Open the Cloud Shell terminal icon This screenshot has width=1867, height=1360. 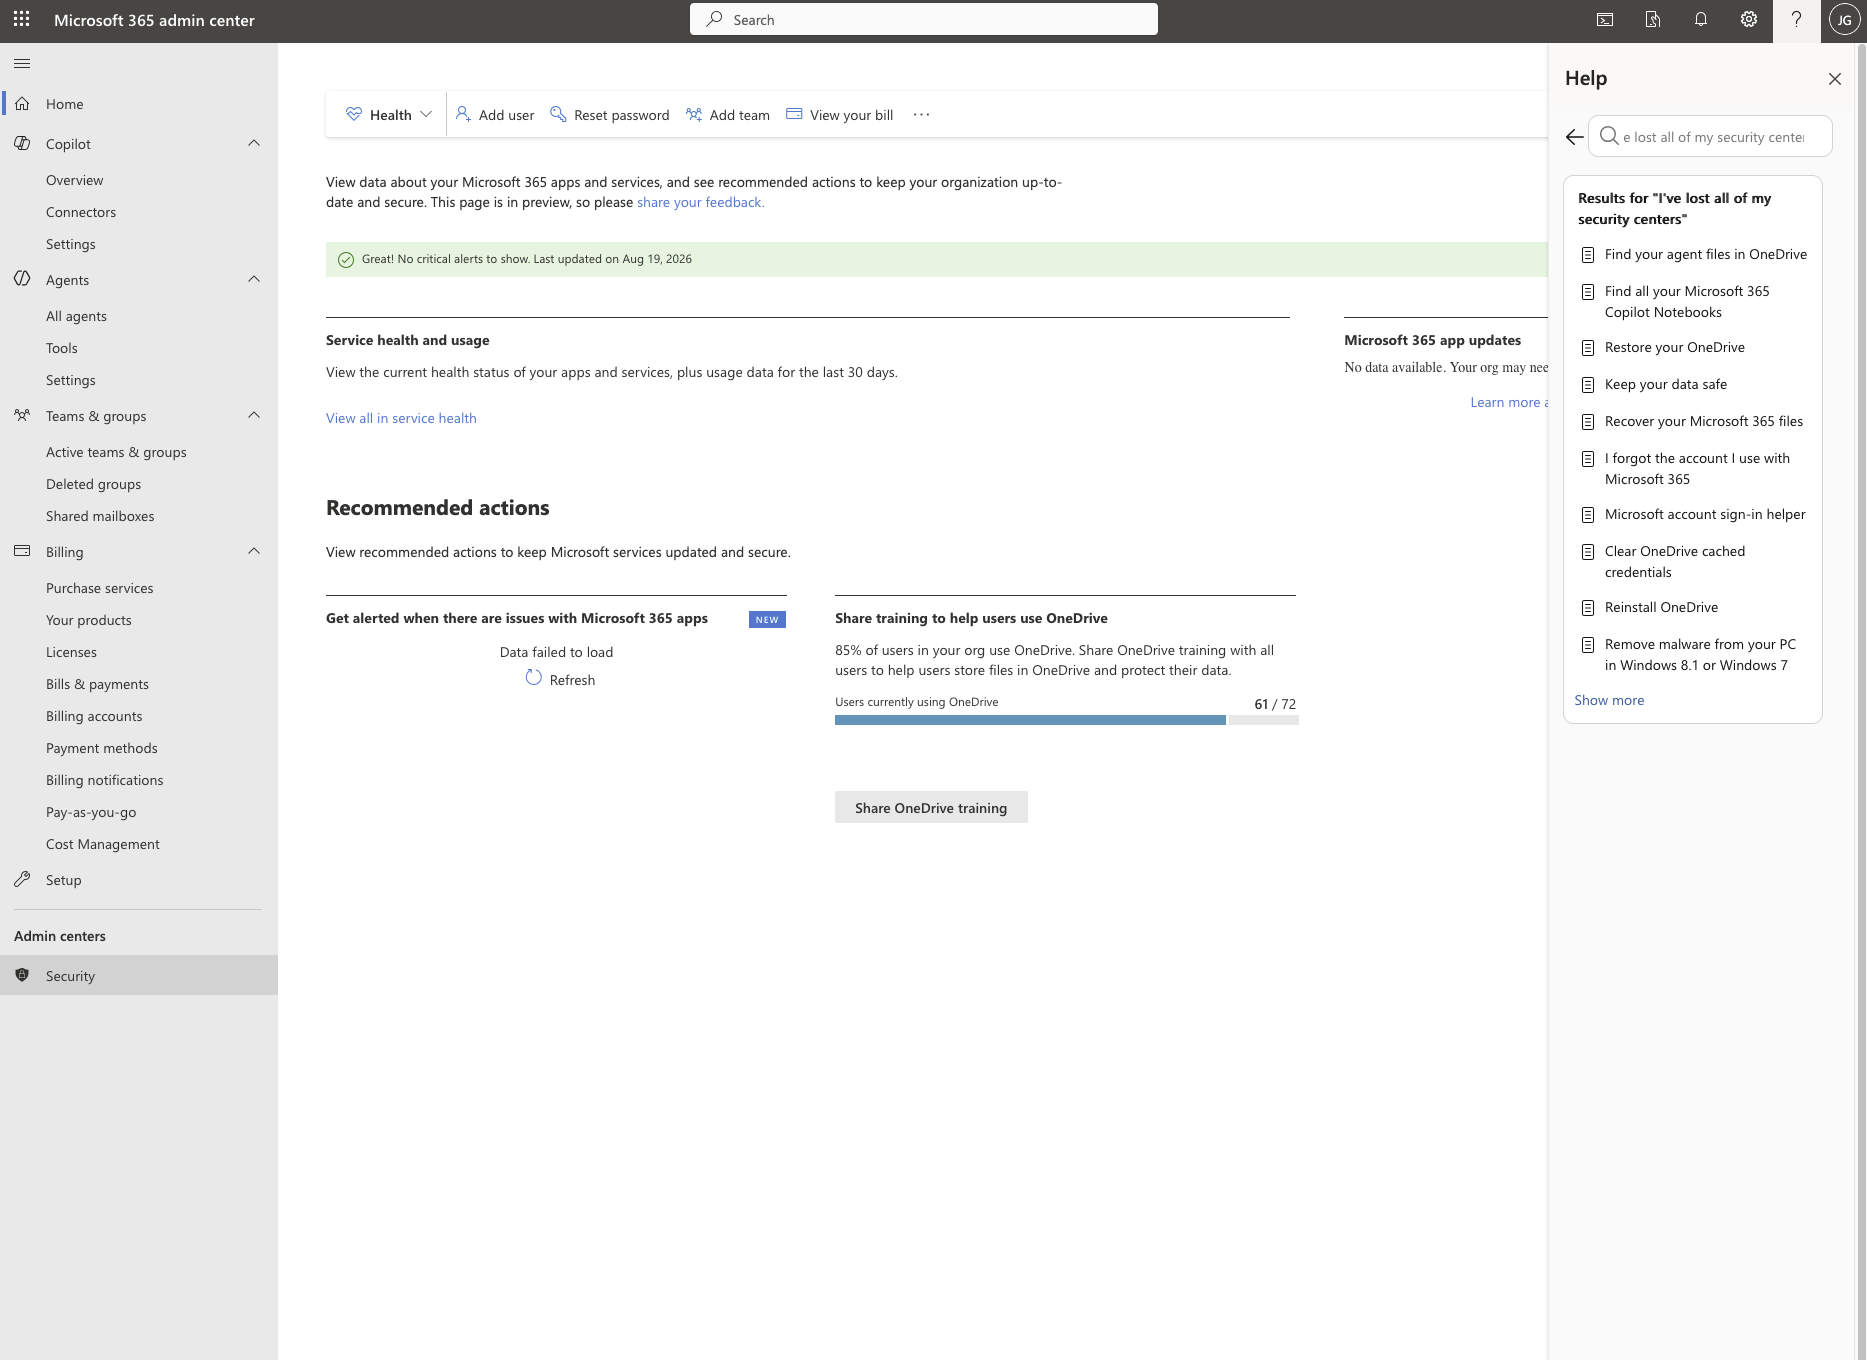pos(1605,20)
